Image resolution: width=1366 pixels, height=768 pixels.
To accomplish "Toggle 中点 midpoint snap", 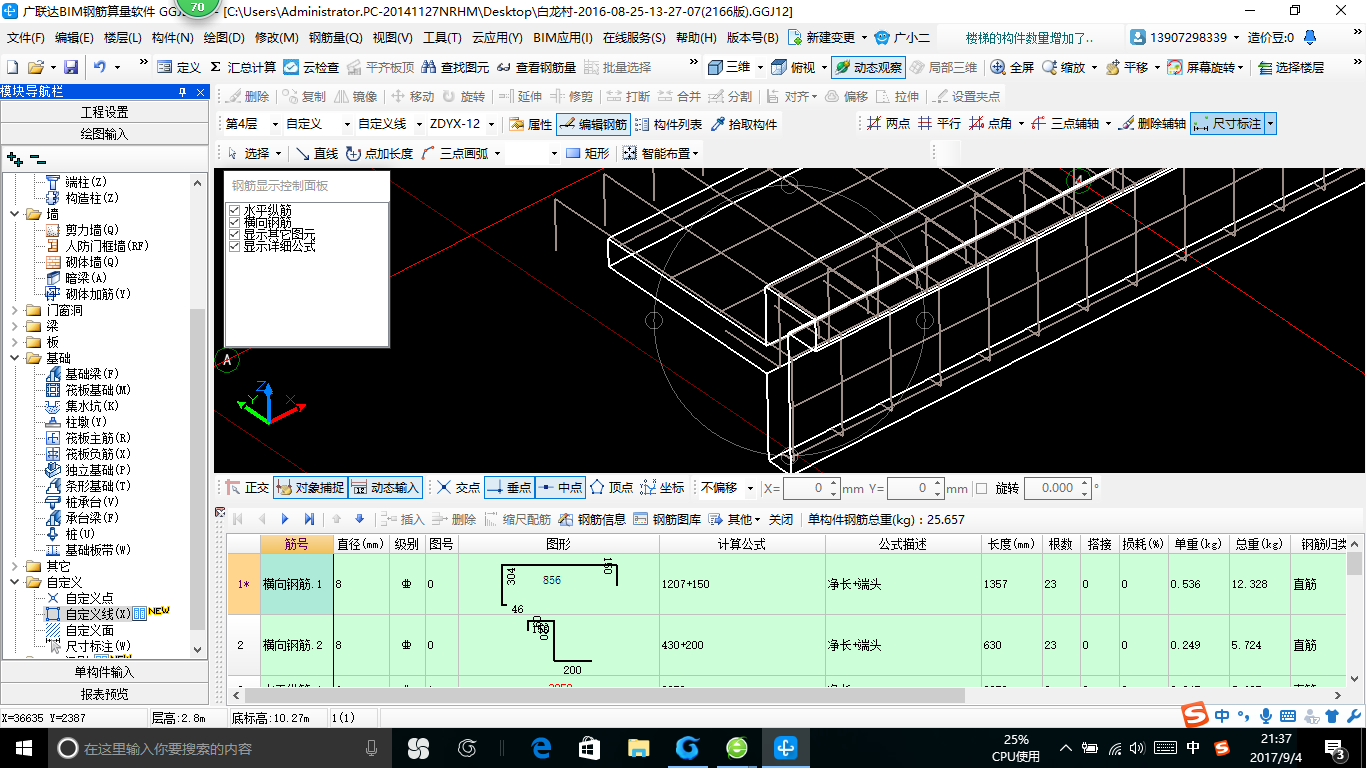I will click(560, 488).
